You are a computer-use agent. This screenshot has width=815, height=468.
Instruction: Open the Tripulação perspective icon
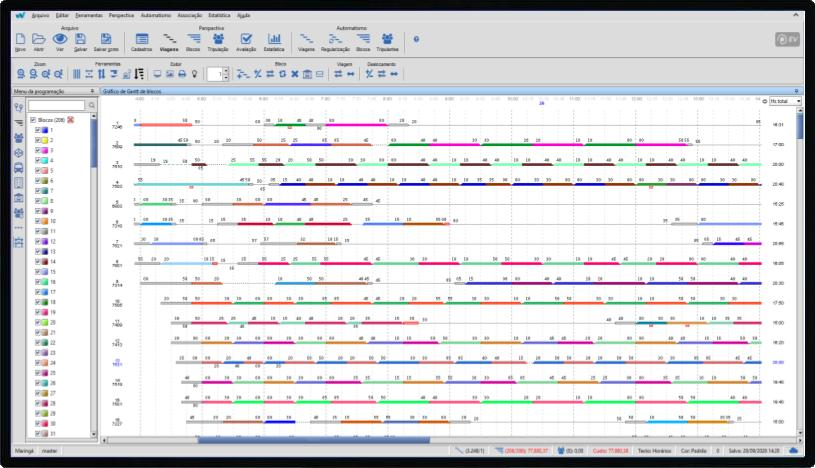[218, 40]
